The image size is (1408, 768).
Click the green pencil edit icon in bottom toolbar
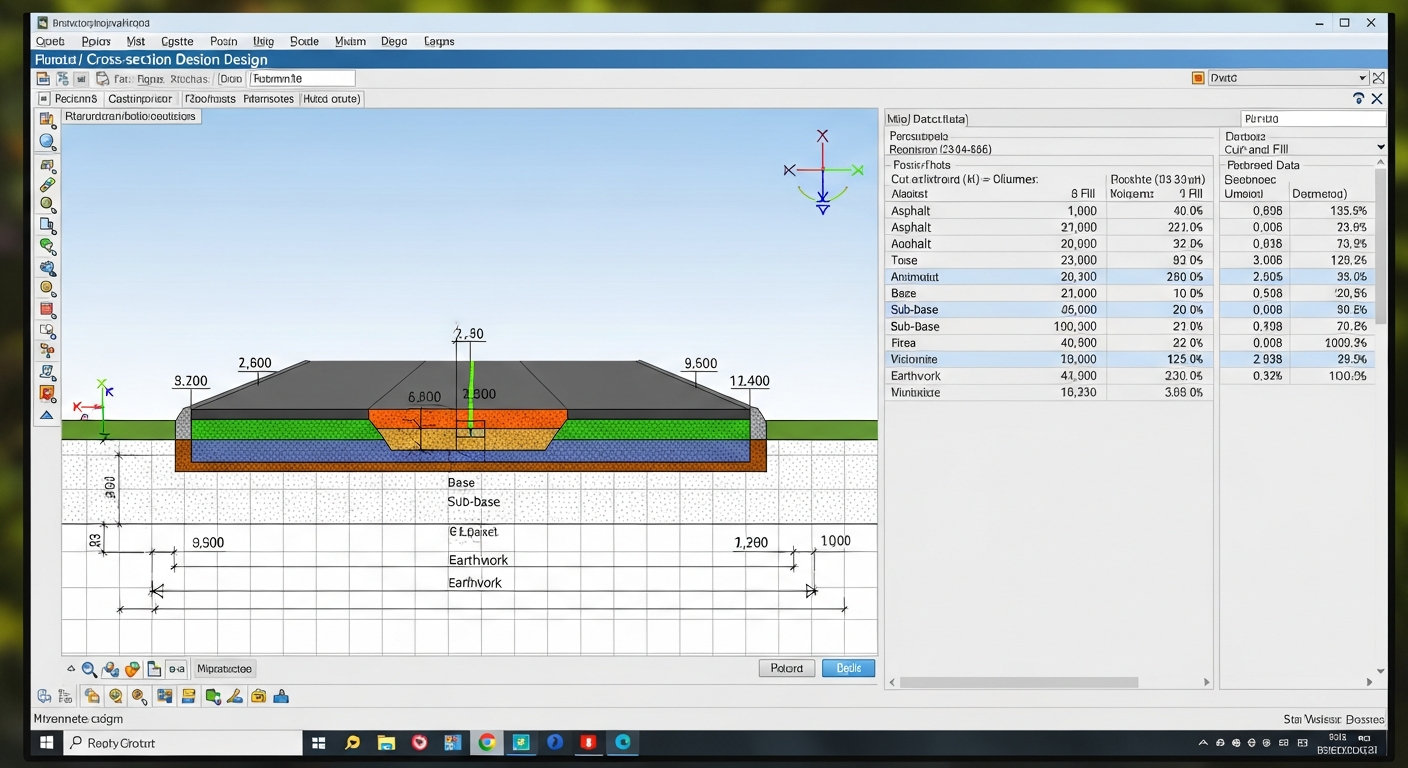[x=234, y=697]
